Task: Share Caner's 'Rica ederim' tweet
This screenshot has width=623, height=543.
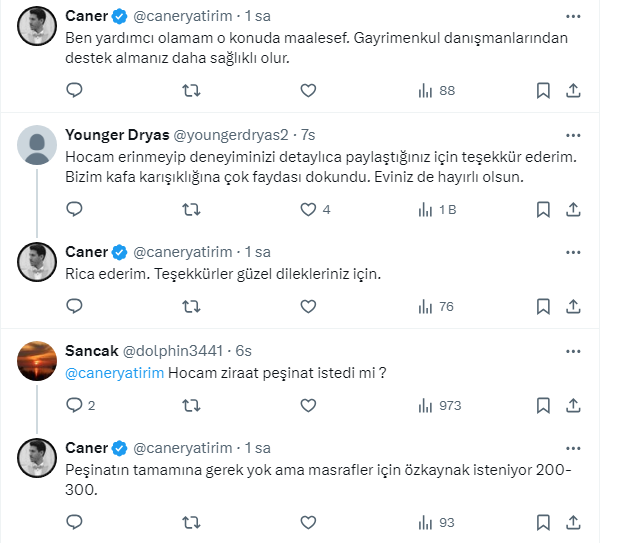Action: click(574, 306)
